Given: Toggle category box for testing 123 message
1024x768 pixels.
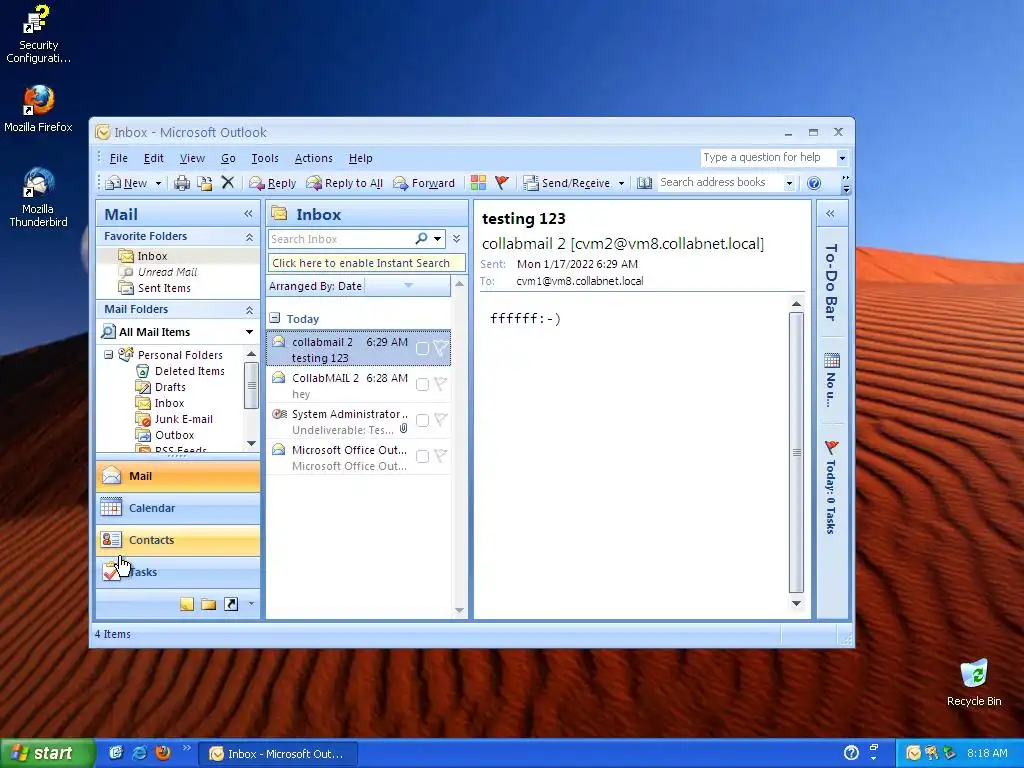Looking at the screenshot, I should [423, 348].
